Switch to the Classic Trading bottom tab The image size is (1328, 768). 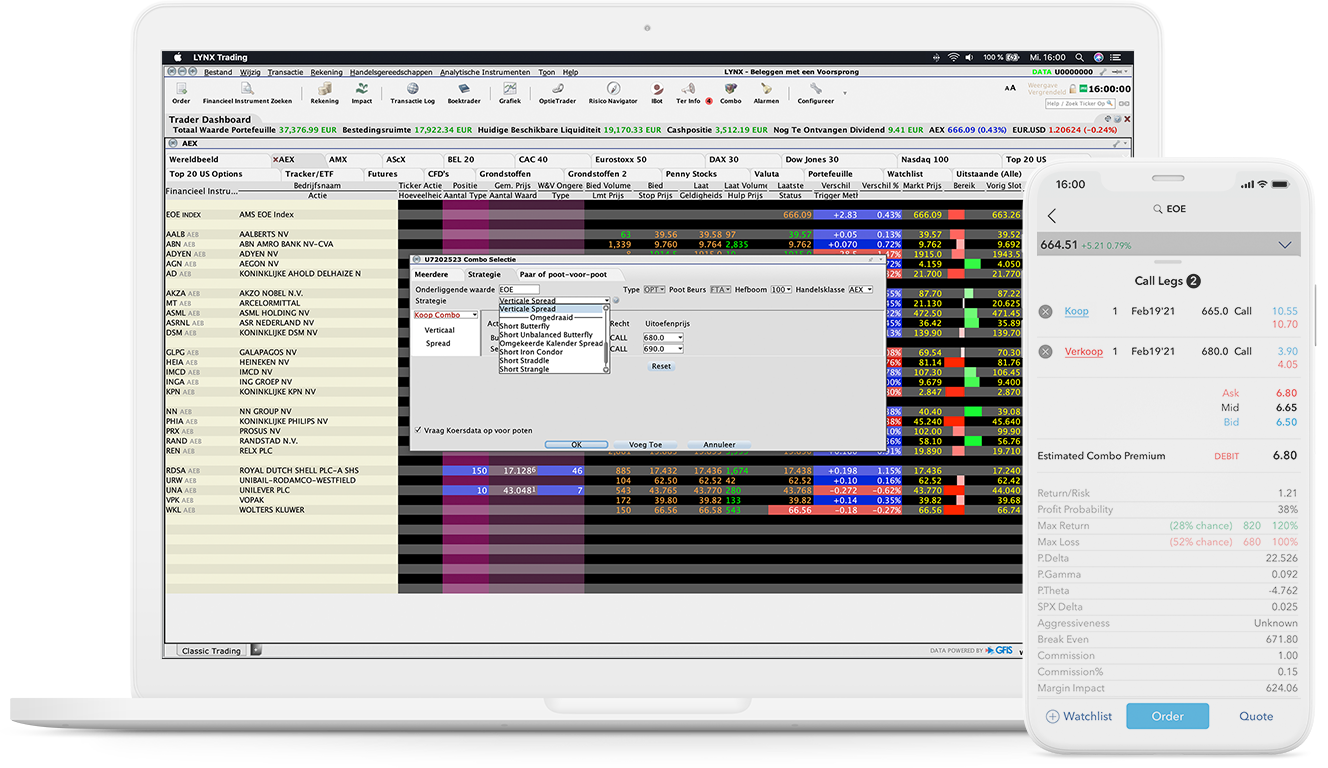[211, 651]
